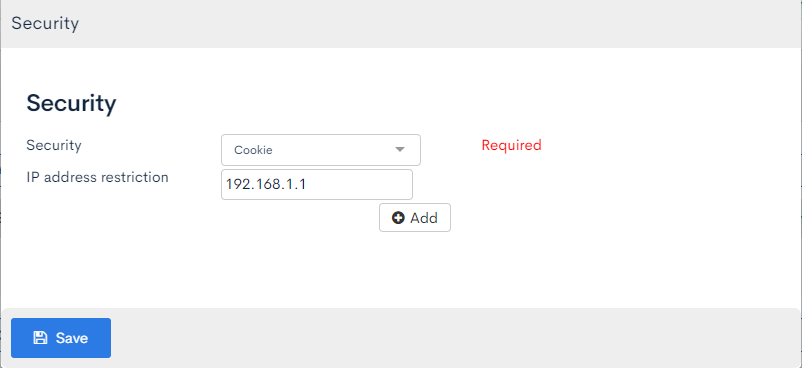Click the Security title in the header bar
The image size is (802, 368).
click(45, 24)
